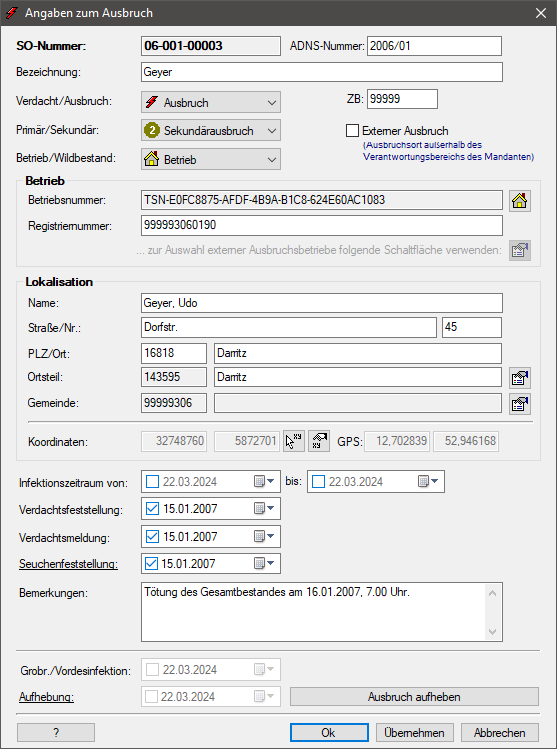Viewport: 557px width, 749px height.
Task: Open external outbreak farm selection icon
Action: pos(520,250)
